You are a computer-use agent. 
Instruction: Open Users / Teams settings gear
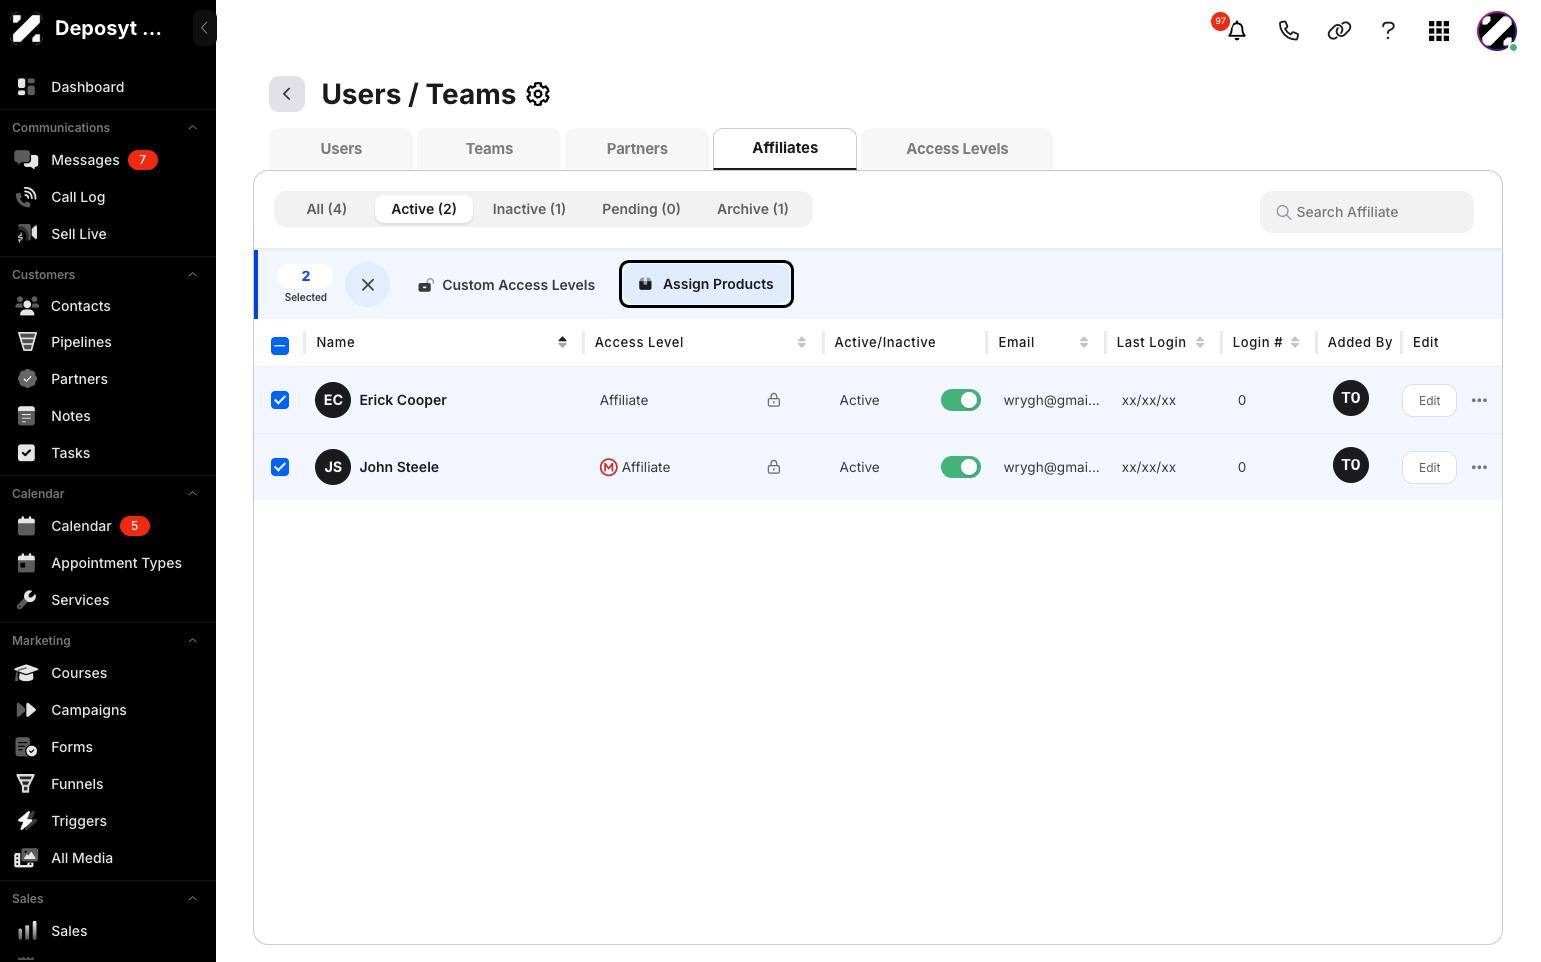[538, 94]
